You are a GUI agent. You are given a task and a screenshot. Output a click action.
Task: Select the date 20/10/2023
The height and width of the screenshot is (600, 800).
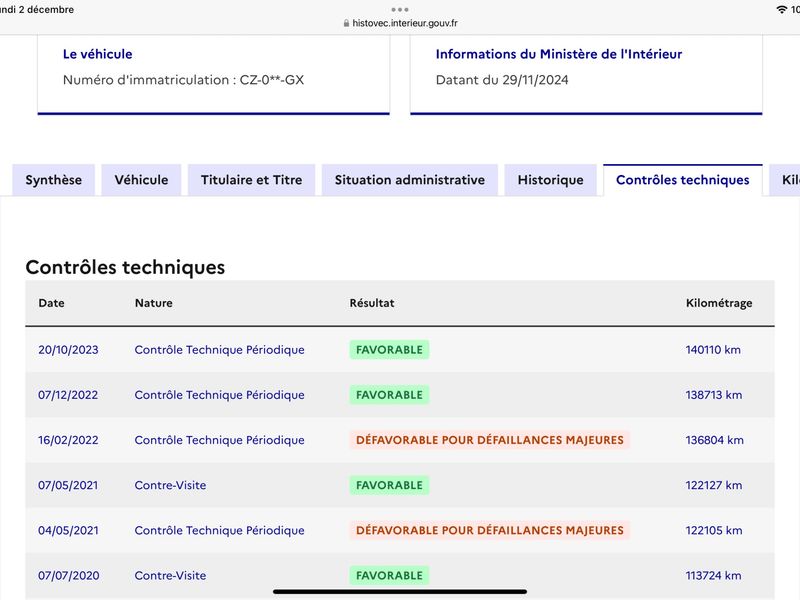pos(68,350)
